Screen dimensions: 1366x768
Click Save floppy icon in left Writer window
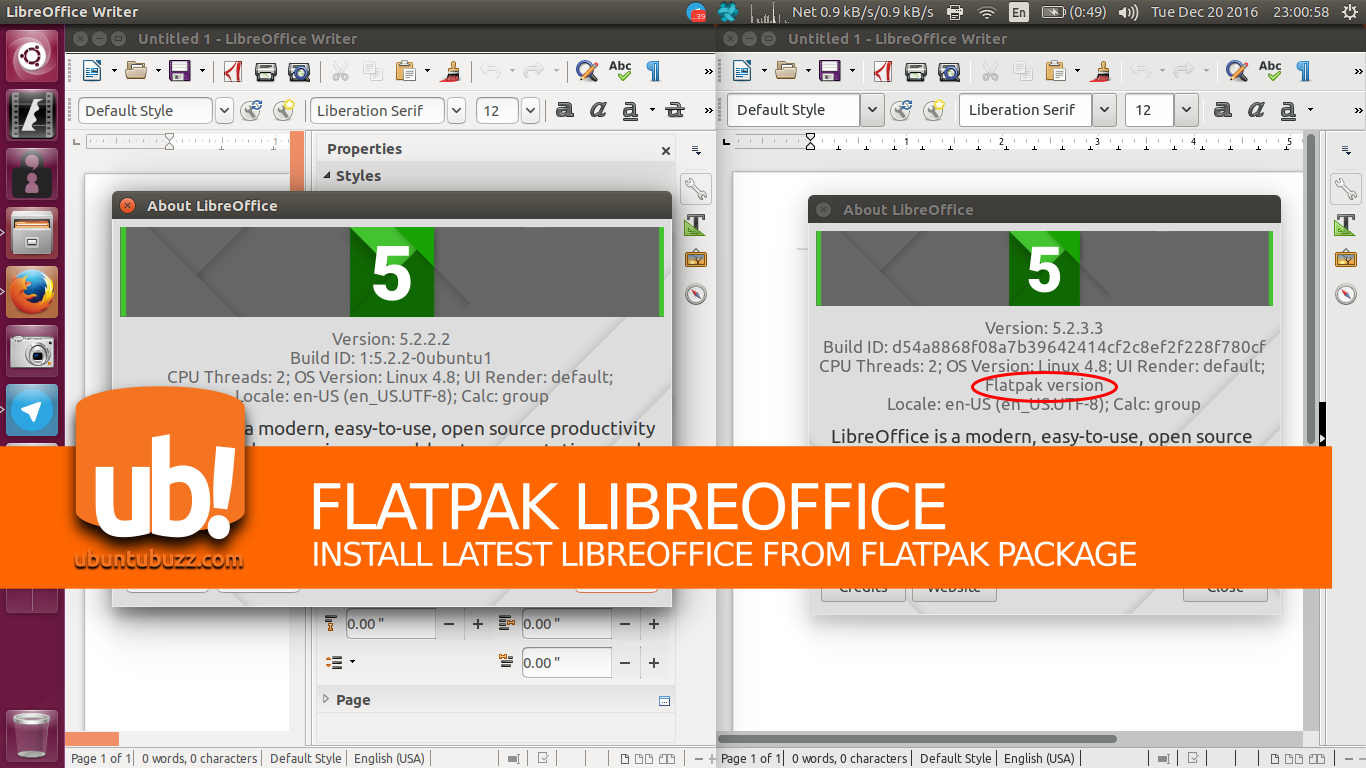(180, 71)
